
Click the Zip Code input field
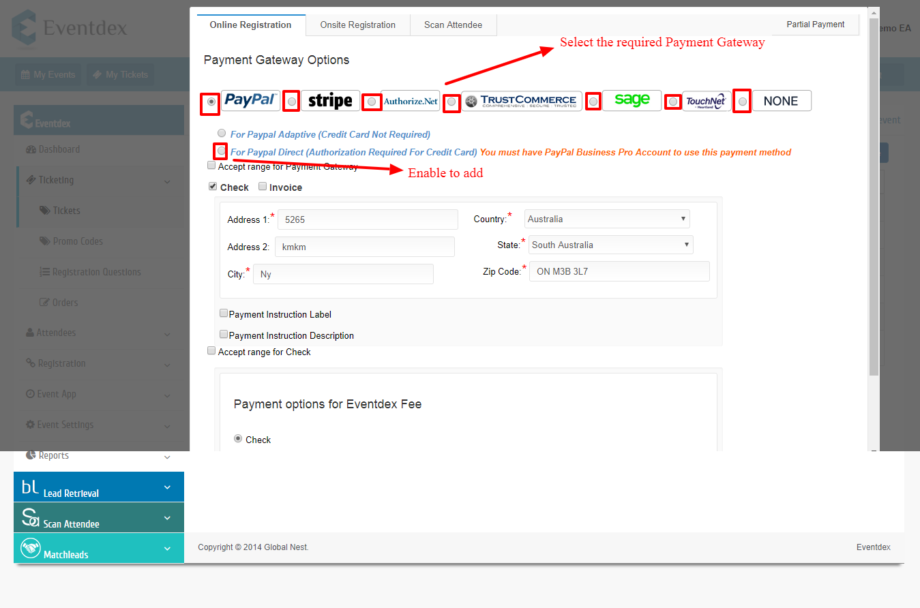click(619, 272)
